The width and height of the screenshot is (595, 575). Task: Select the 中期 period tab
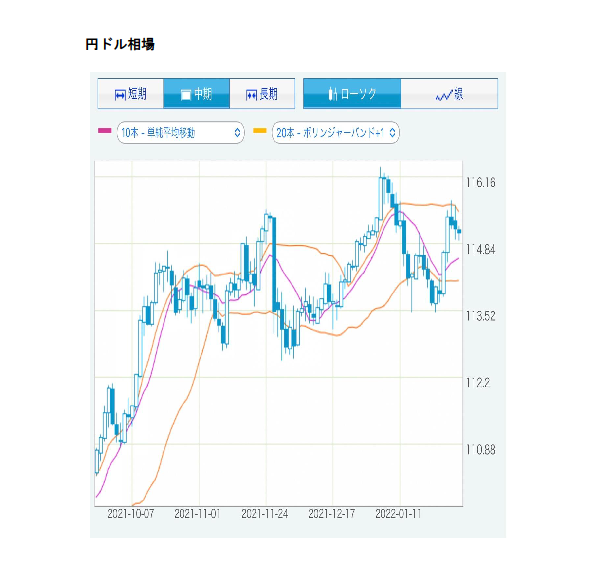(x=197, y=94)
